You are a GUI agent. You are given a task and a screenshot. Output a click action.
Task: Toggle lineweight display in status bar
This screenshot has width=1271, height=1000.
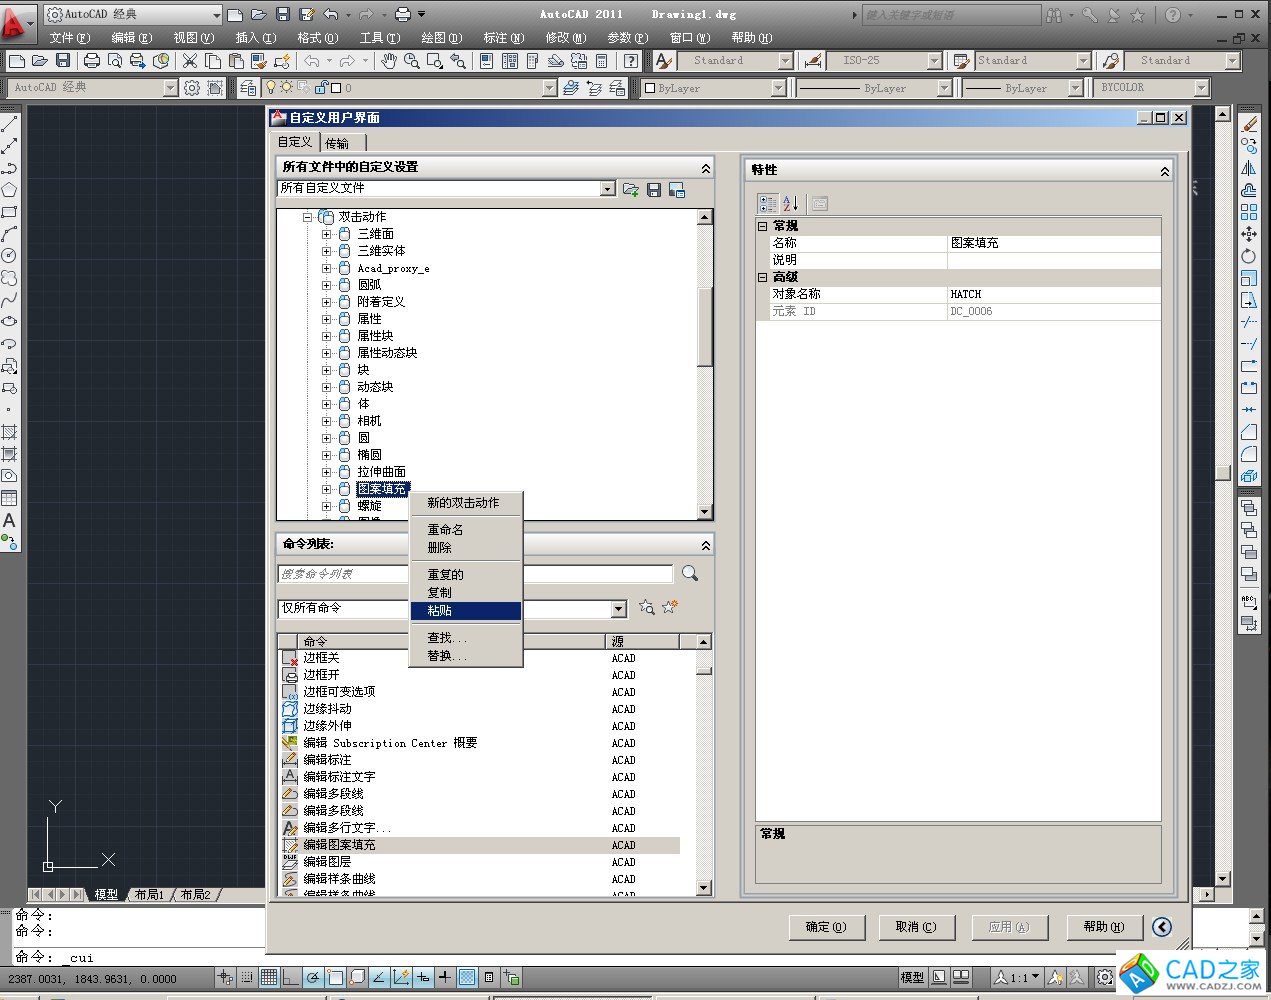point(445,977)
